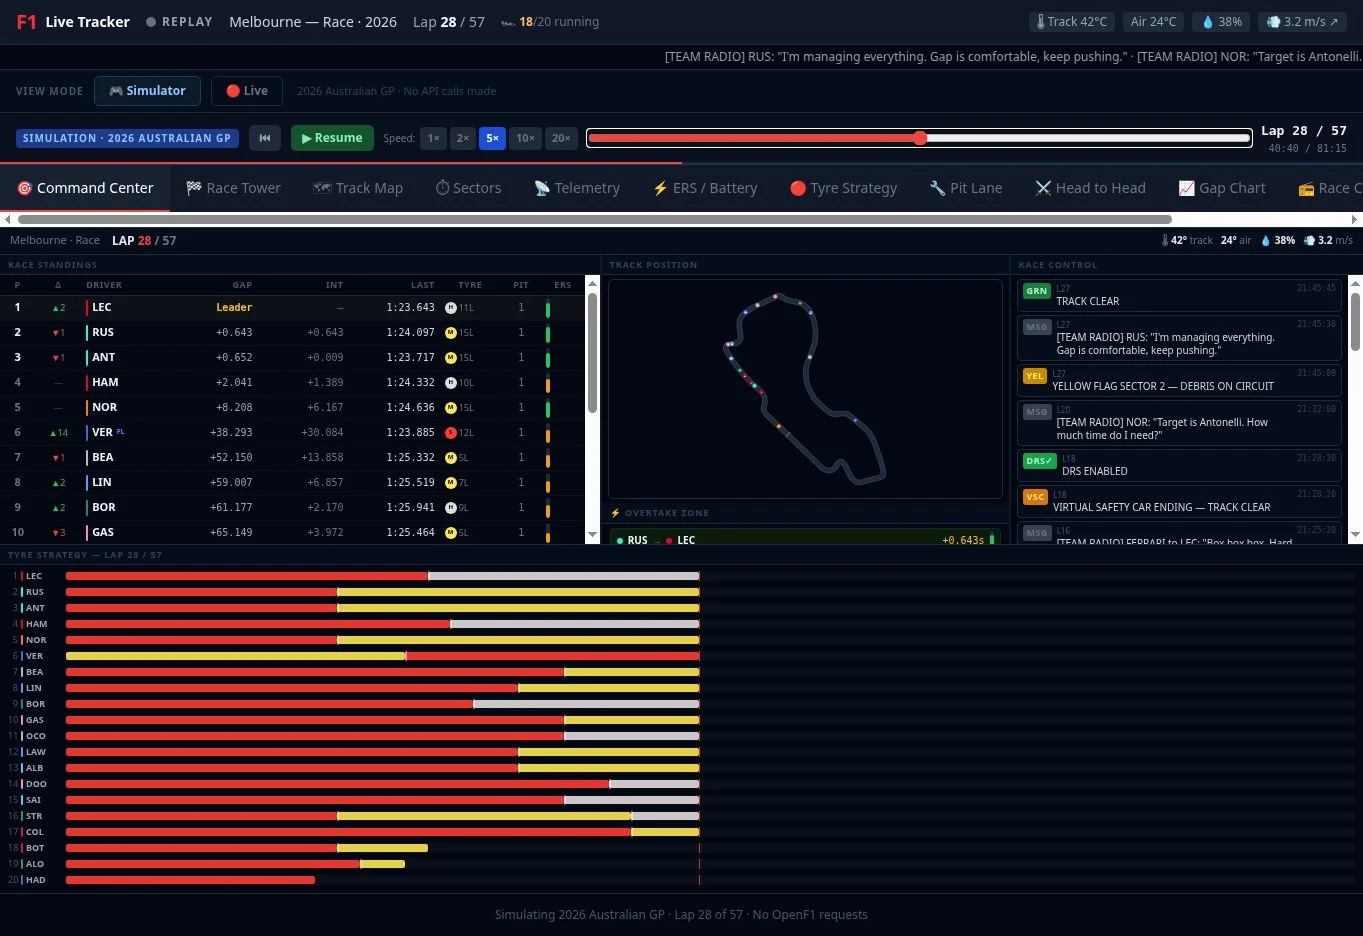Viewport: 1363px width, 936px height.
Task: Click the F1 logo in header
Action: [26, 21]
